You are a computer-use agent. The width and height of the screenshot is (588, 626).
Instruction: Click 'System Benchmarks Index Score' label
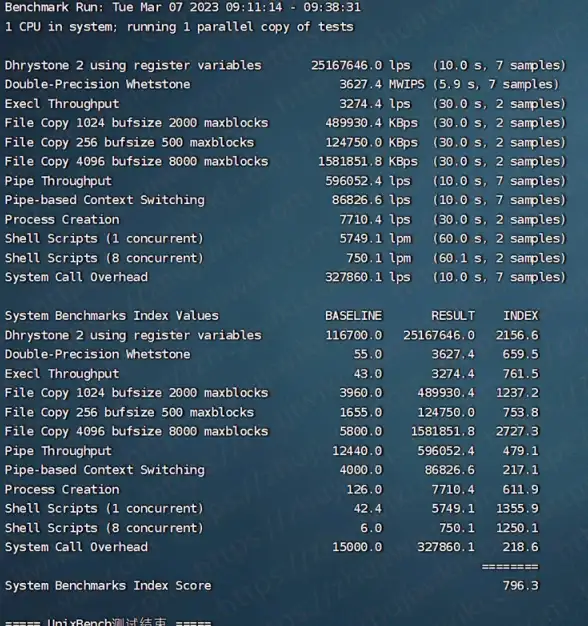[108, 586]
